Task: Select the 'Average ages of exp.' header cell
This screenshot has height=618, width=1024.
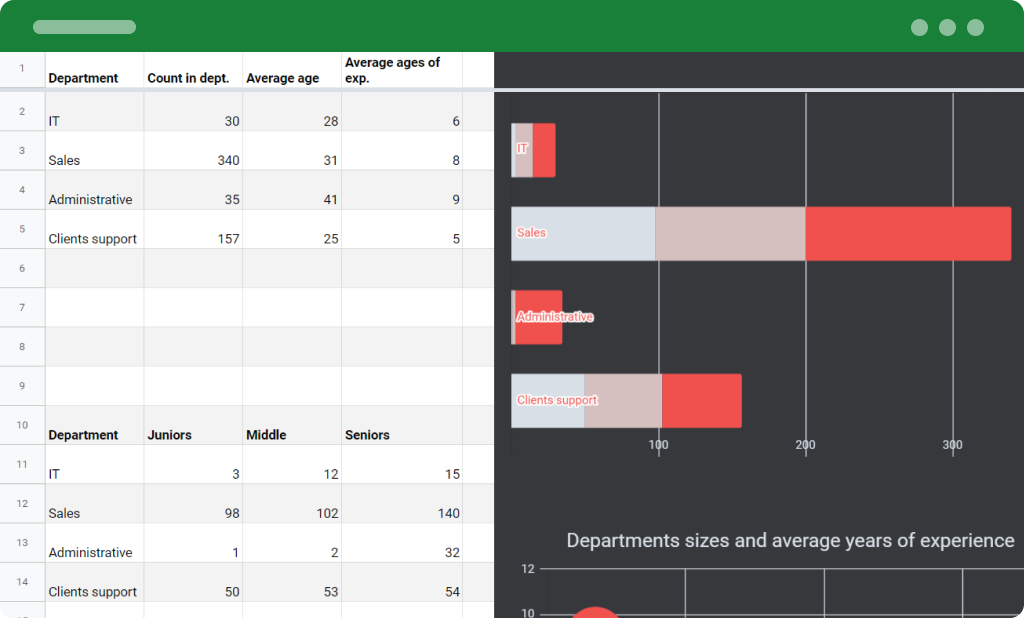Action: (402, 70)
